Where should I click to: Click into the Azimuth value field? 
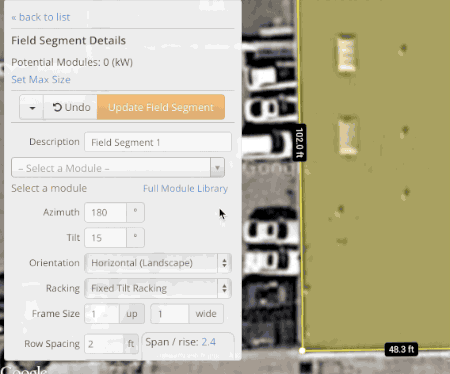pyautogui.click(x=106, y=212)
